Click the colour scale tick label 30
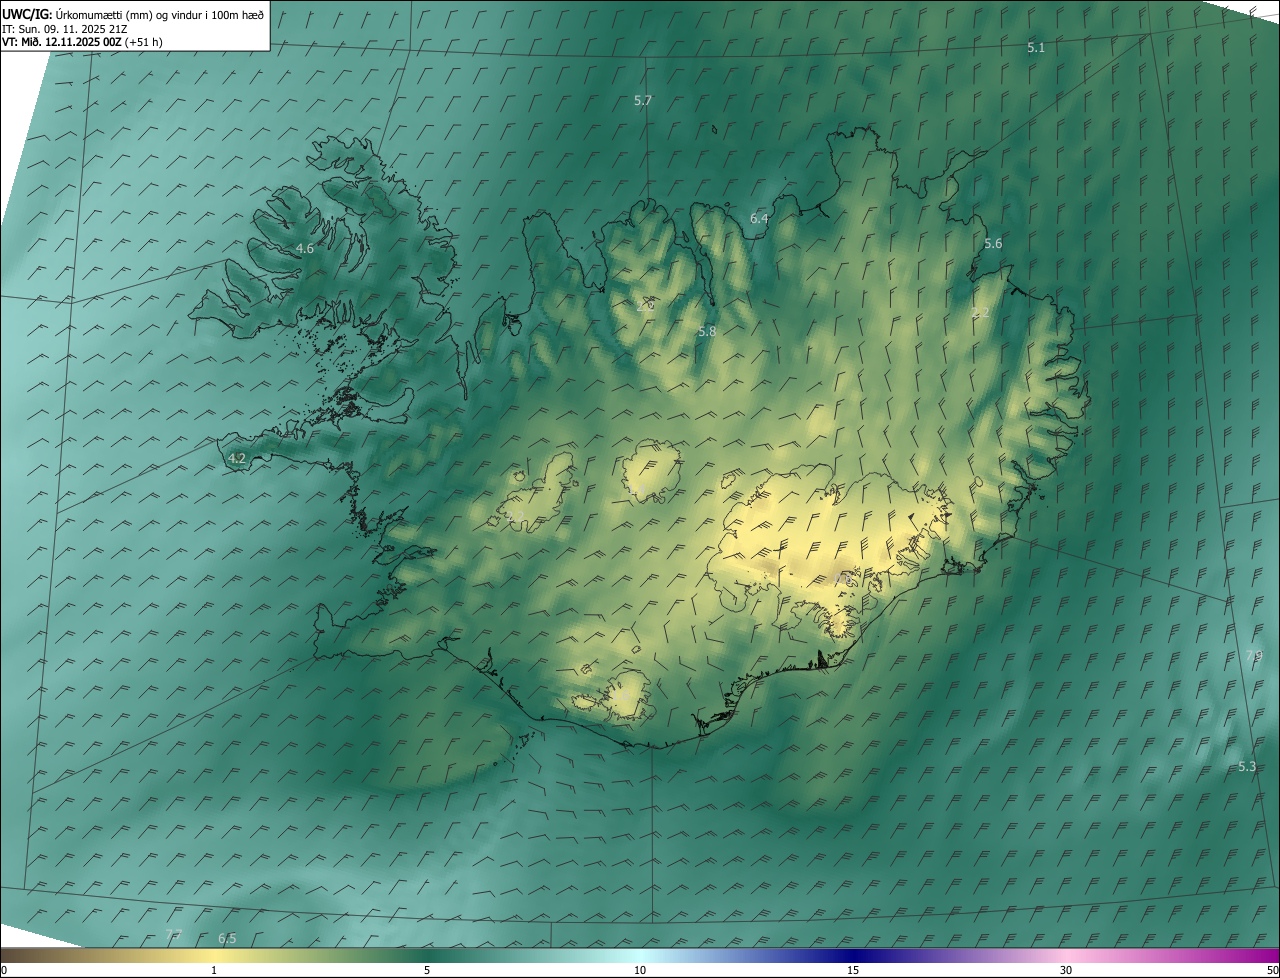This screenshot has height=978, width=1280. (x=1066, y=971)
